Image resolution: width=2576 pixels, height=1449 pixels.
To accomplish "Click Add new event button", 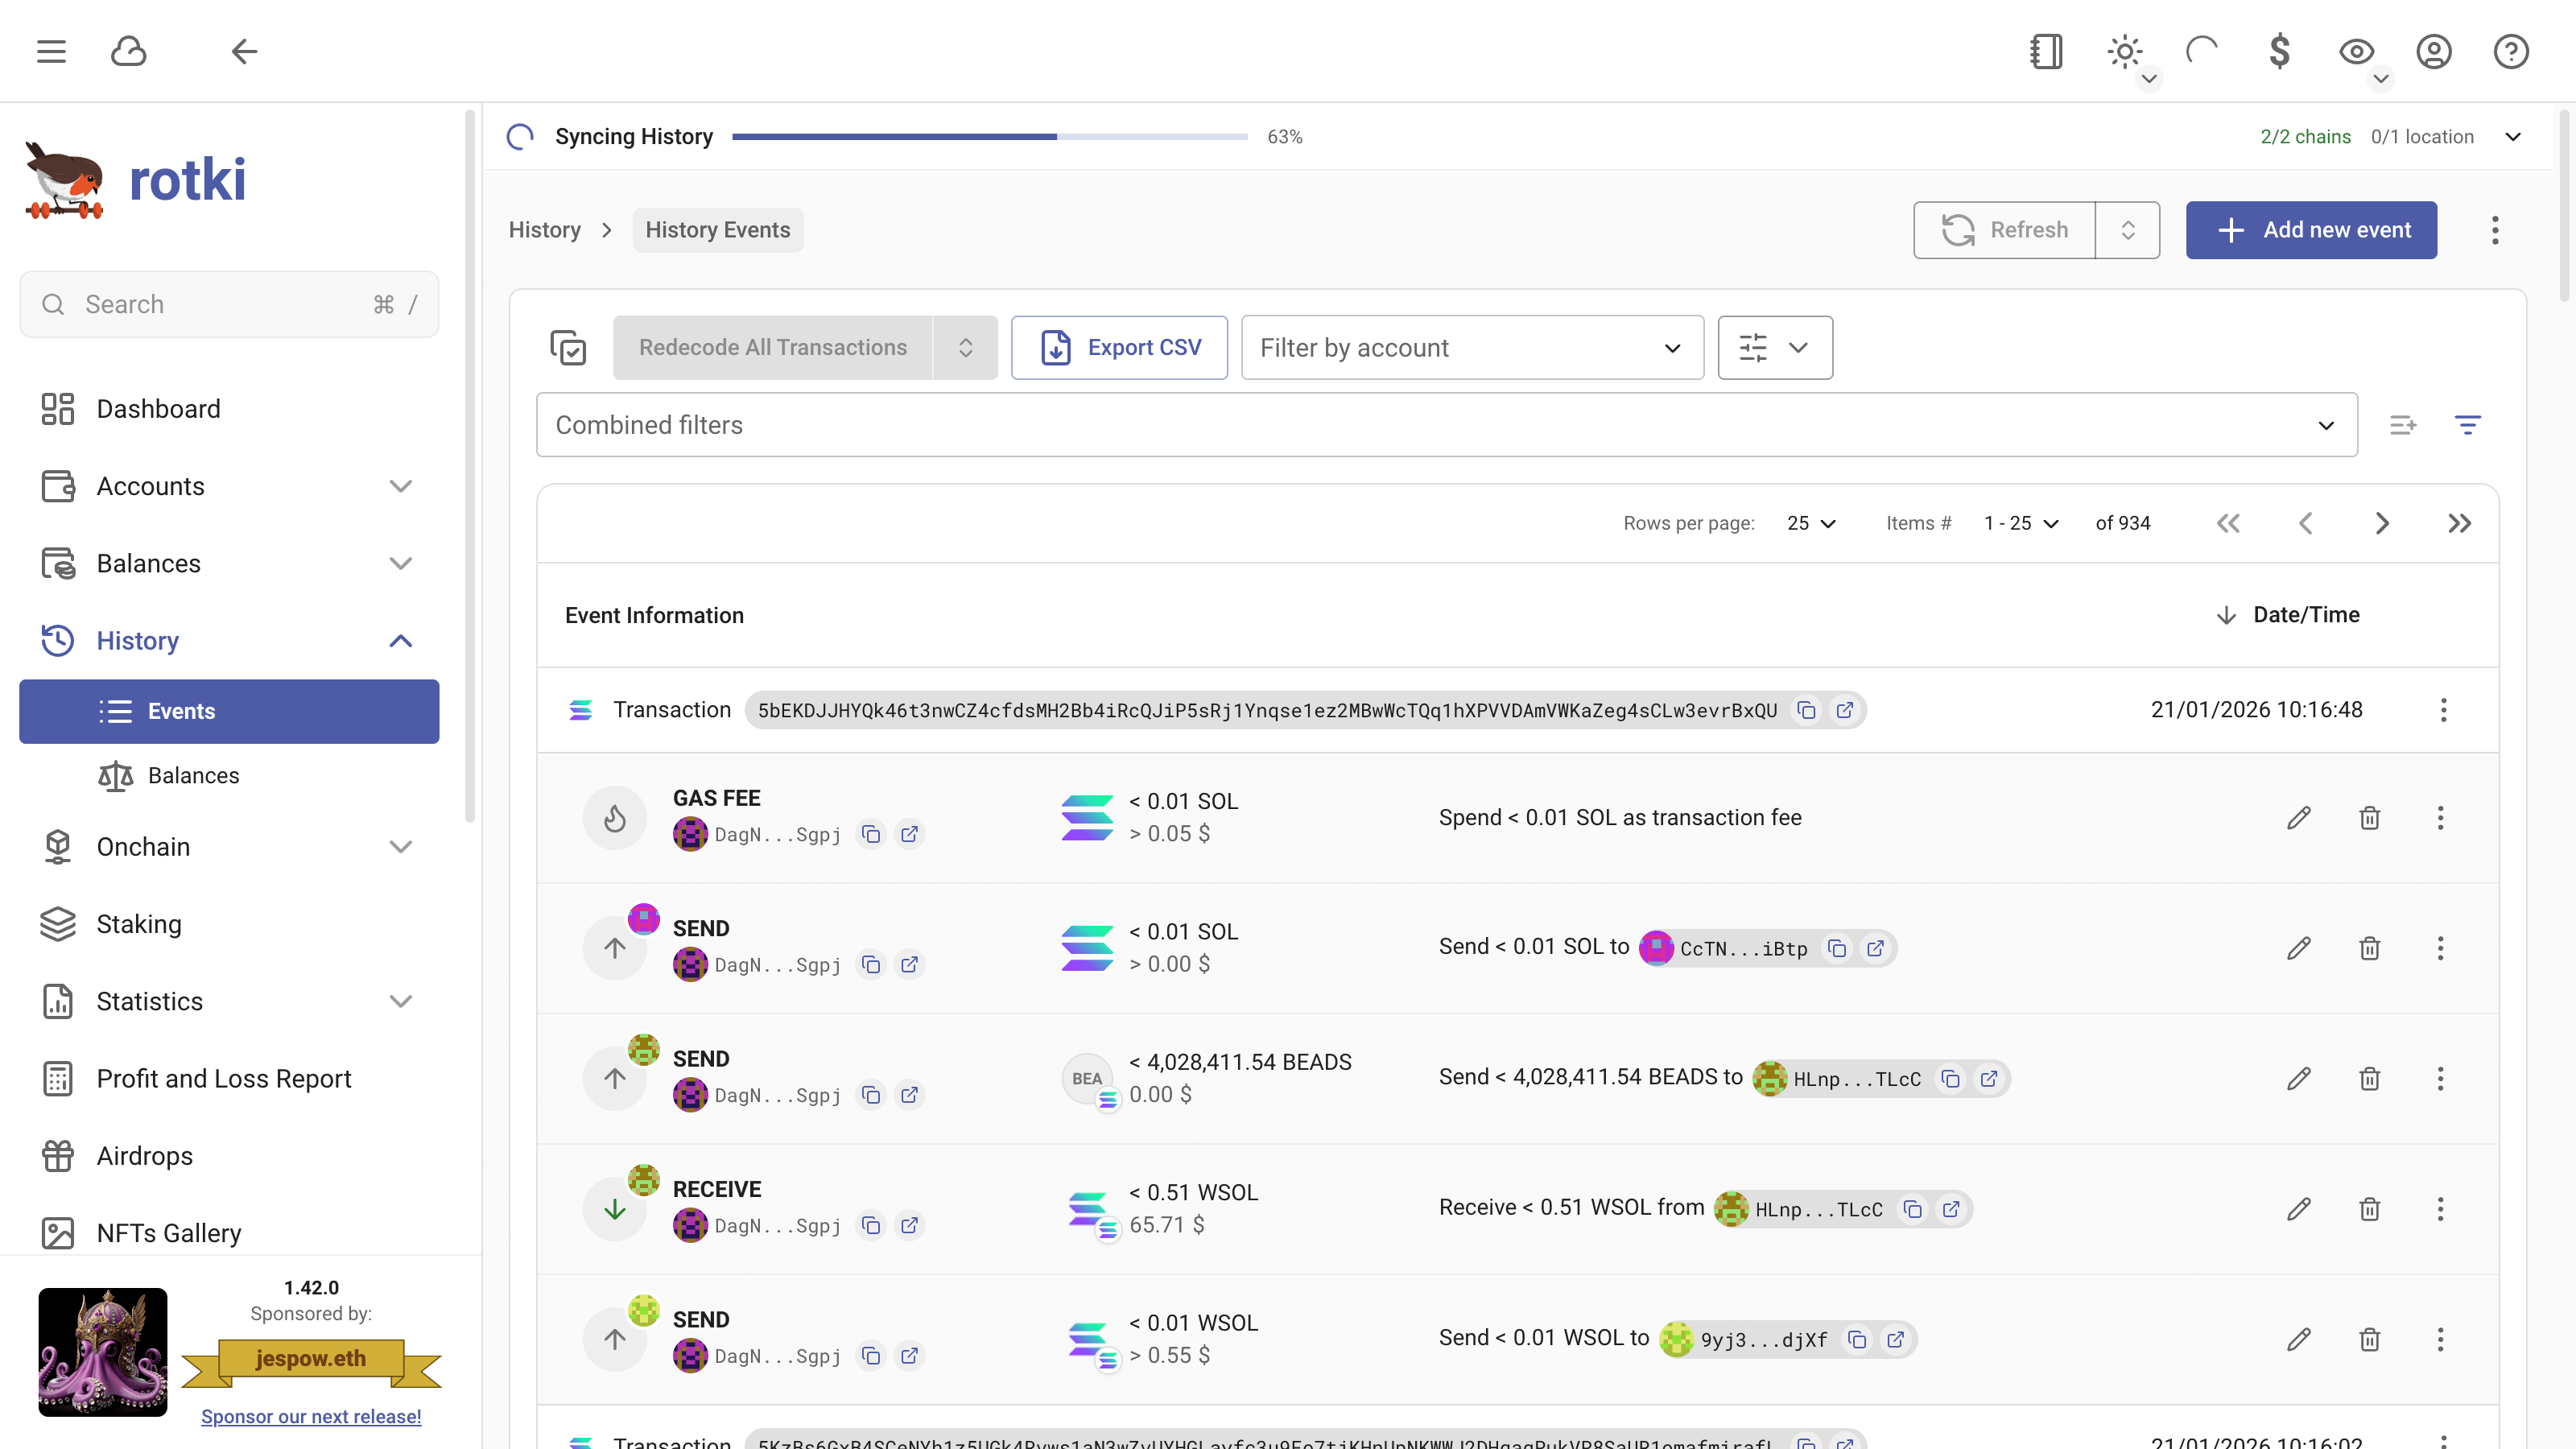I will pos(2311,230).
